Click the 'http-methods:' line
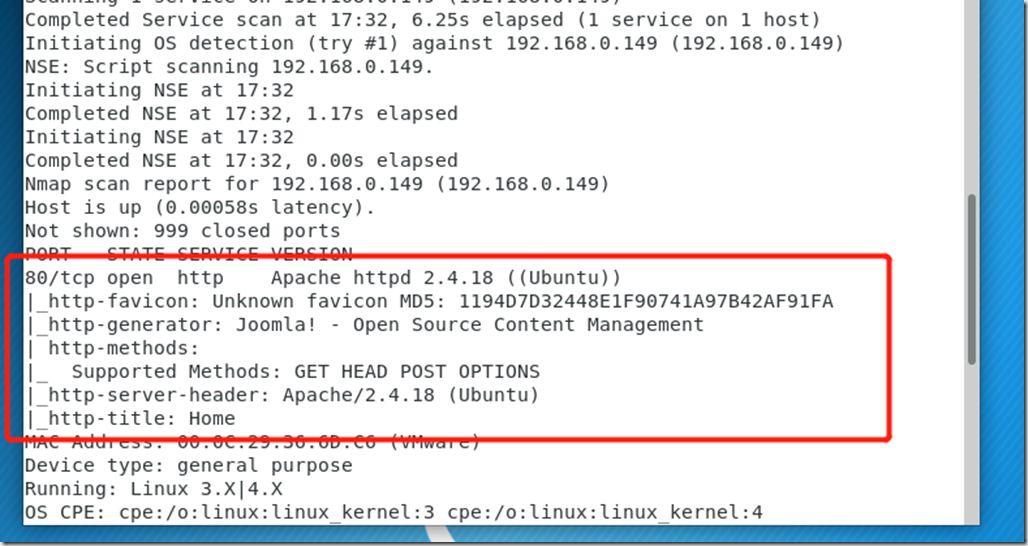Viewport: 1028px width, 546px height. click(x=111, y=348)
